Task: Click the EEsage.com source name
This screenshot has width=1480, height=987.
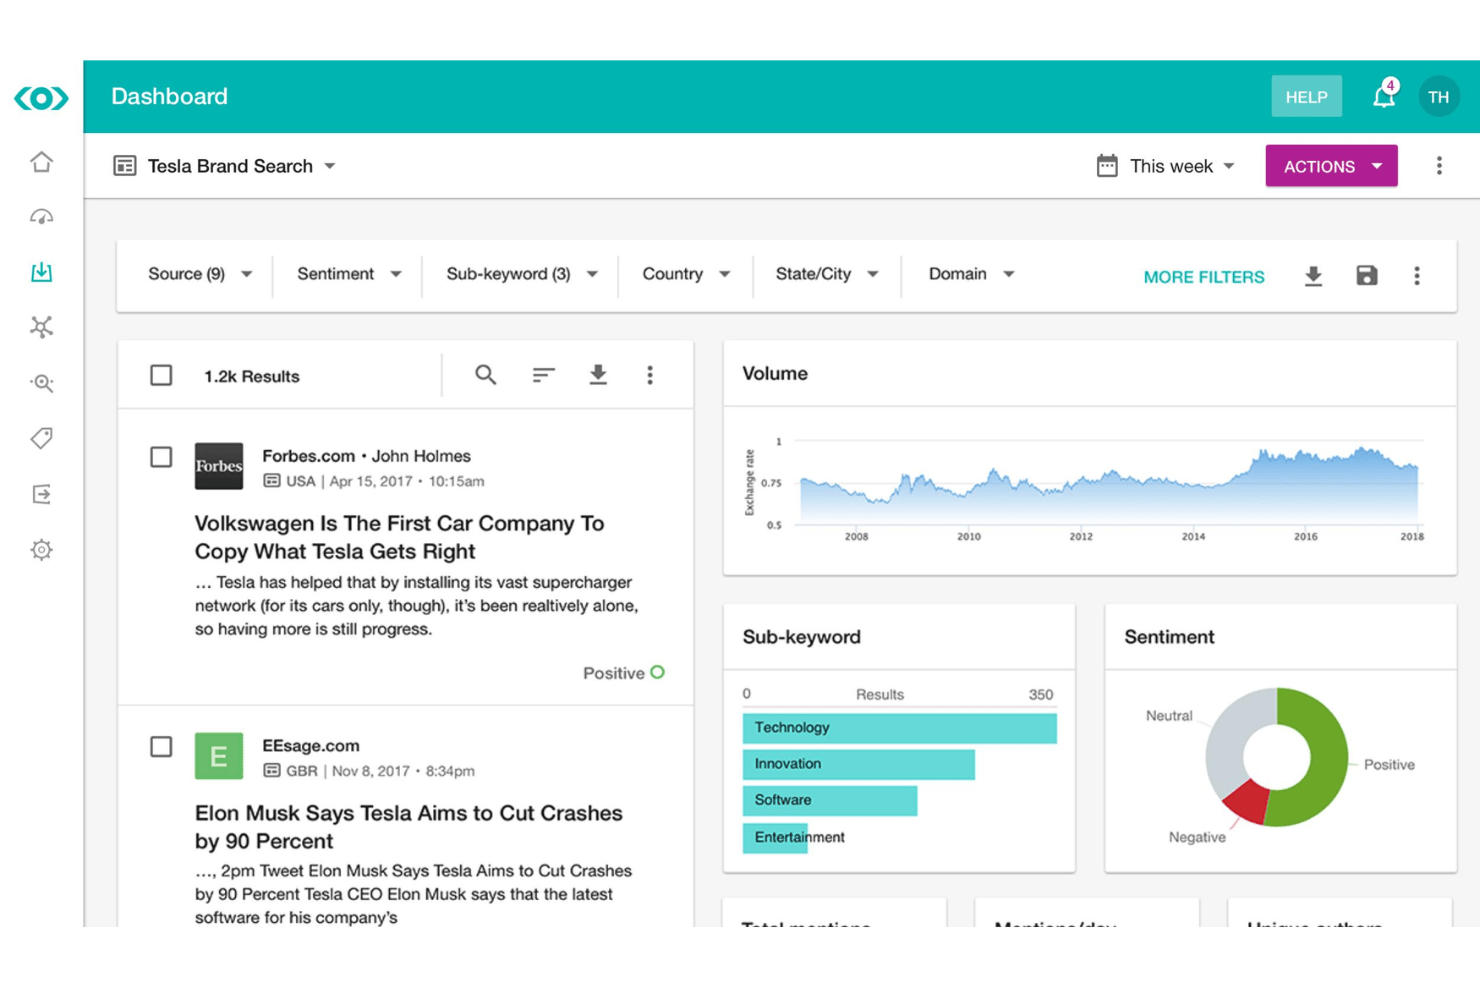Action: click(310, 746)
